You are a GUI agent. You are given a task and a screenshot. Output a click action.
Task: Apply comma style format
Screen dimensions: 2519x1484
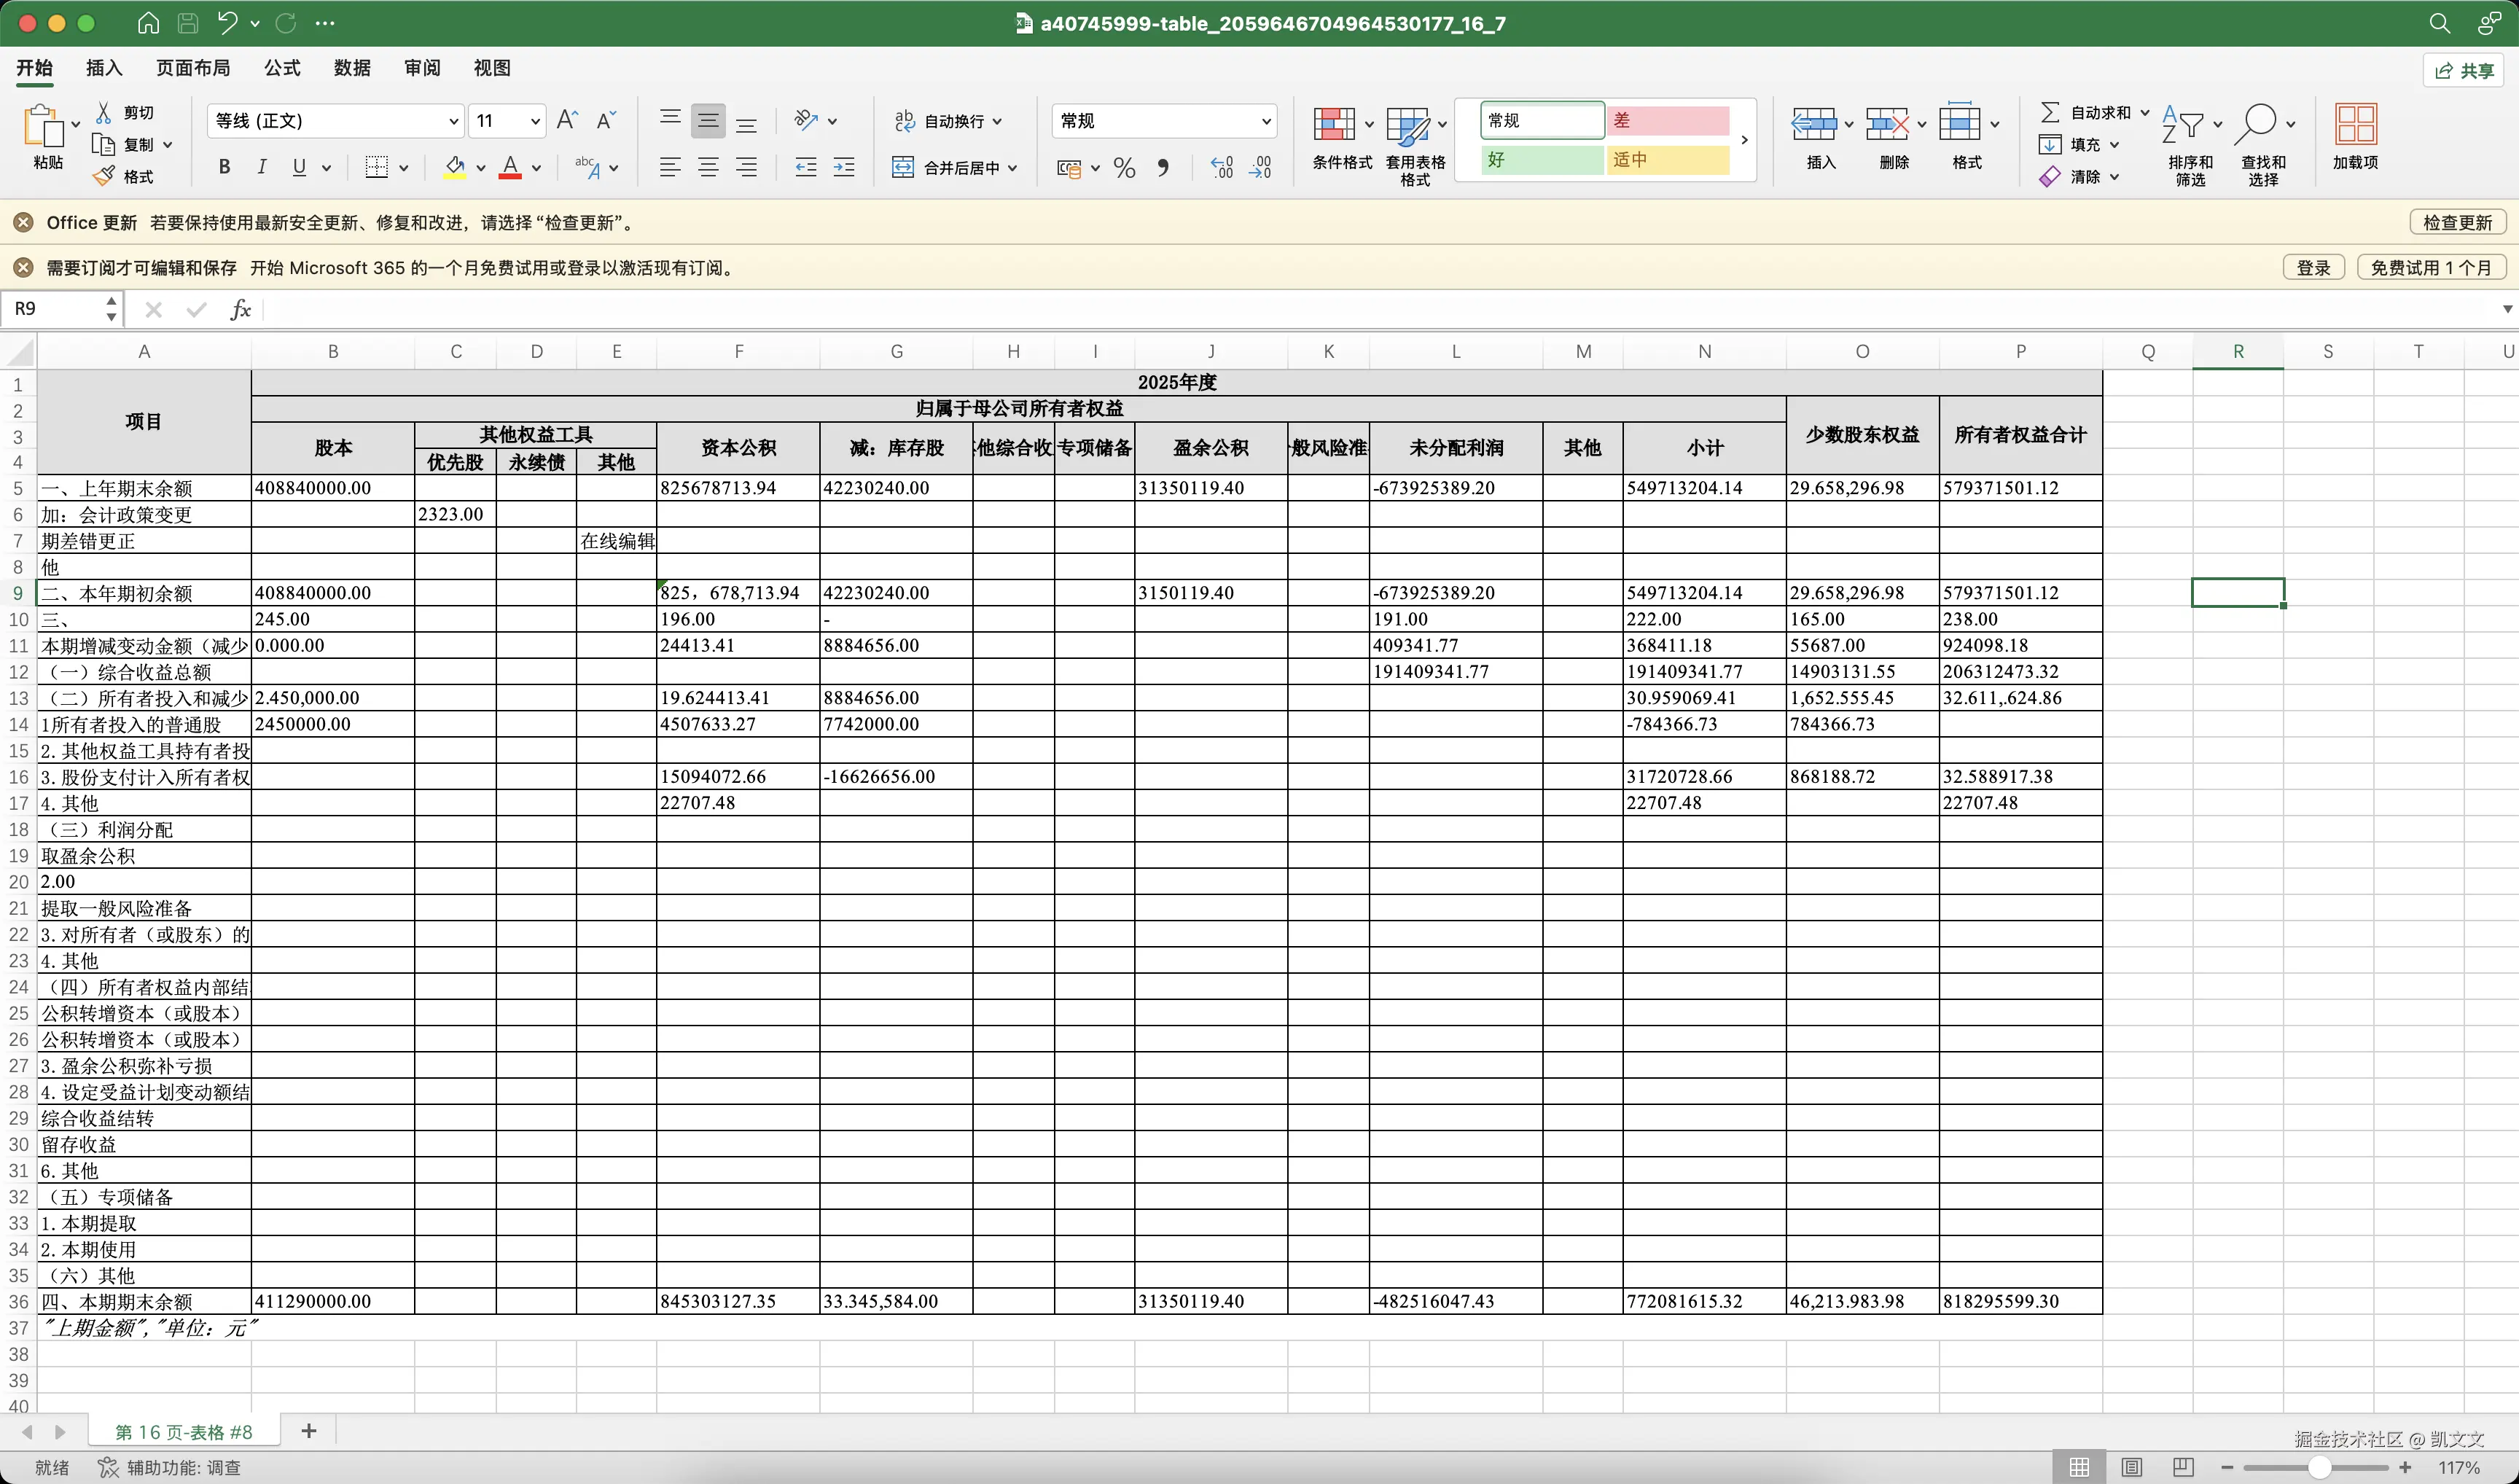coord(1162,167)
